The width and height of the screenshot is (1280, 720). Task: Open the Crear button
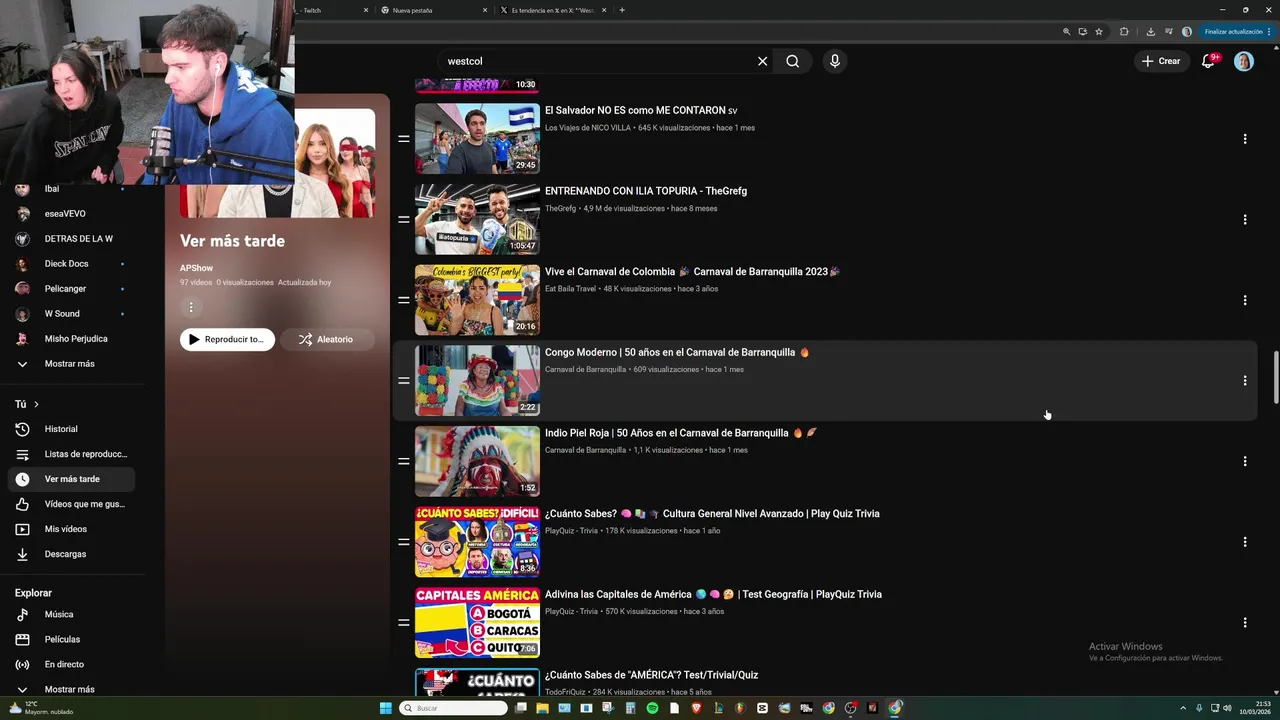click(x=1162, y=61)
